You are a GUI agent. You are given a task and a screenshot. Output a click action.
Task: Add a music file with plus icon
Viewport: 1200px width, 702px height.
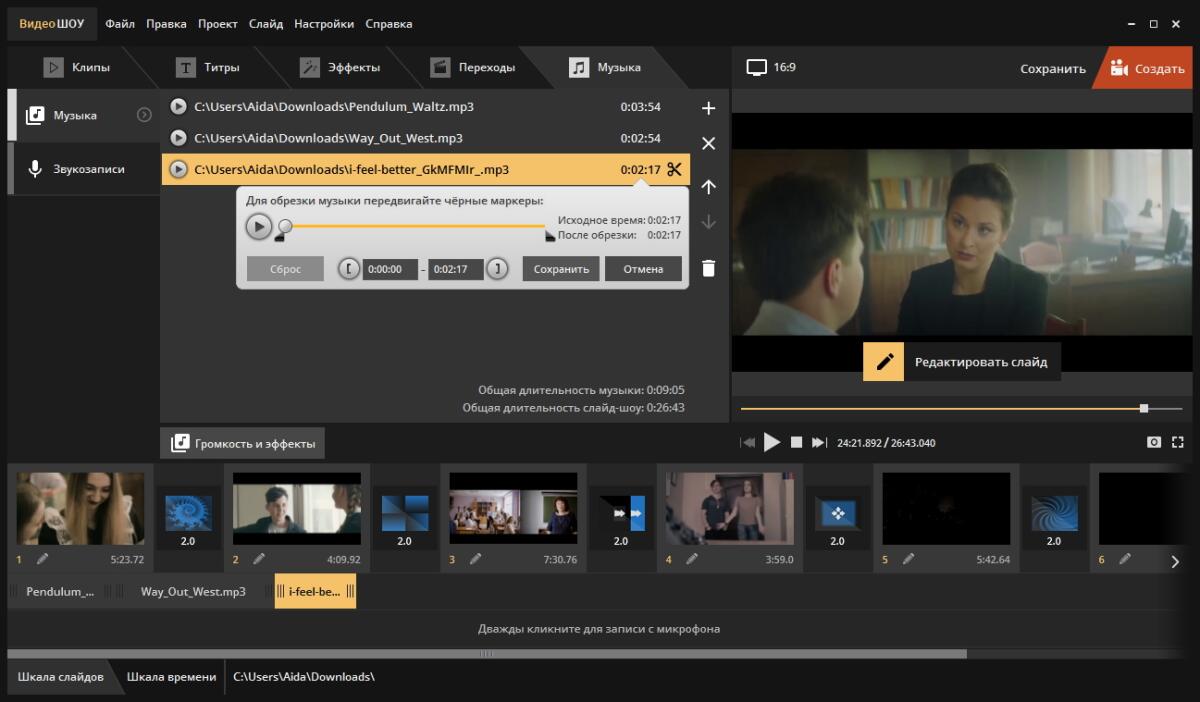(x=708, y=108)
